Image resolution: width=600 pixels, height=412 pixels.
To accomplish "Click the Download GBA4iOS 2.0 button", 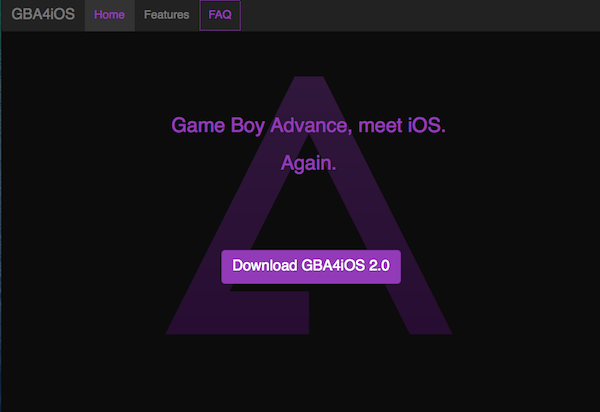I will tap(311, 267).
